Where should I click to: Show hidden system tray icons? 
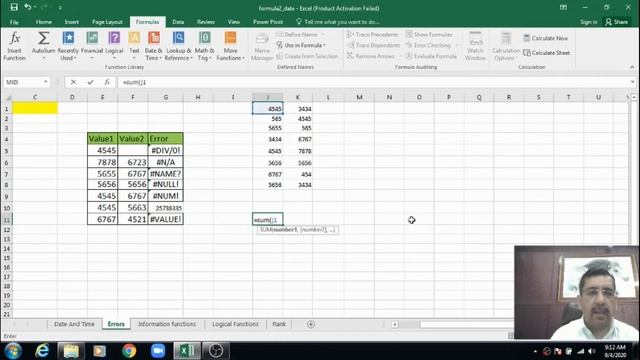pos(535,351)
